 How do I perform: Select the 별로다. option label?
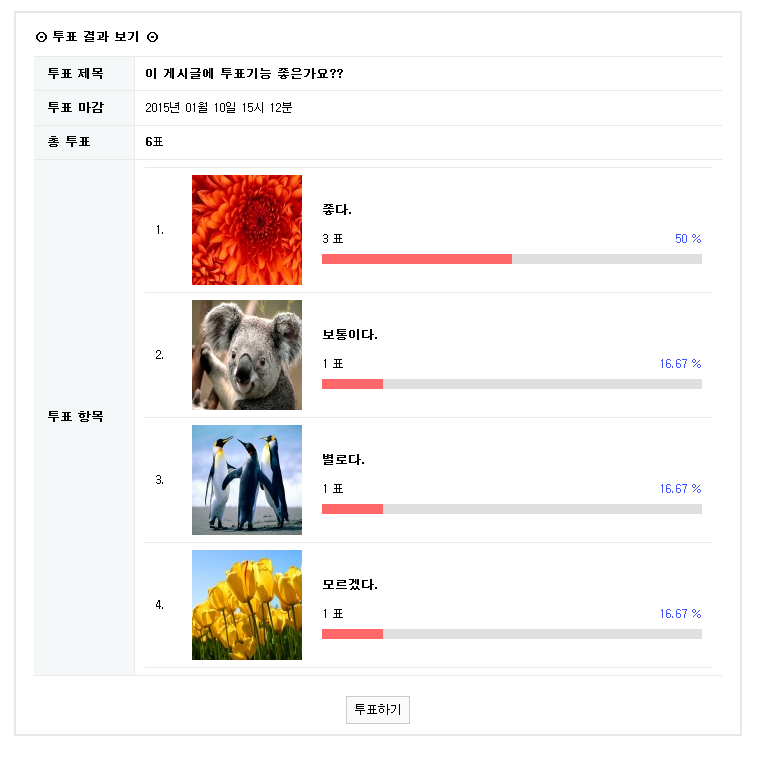[343, 460]
